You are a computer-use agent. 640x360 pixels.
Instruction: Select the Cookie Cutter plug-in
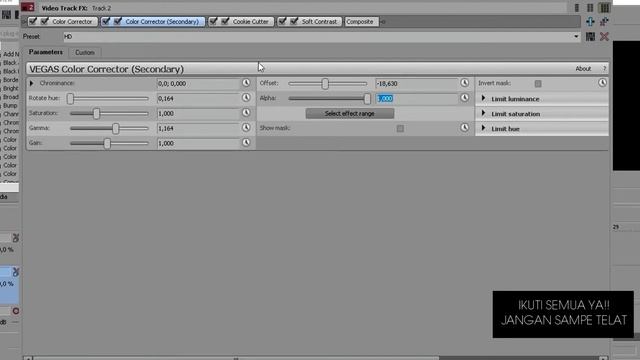pyautogui.click(x=251, y=22)
